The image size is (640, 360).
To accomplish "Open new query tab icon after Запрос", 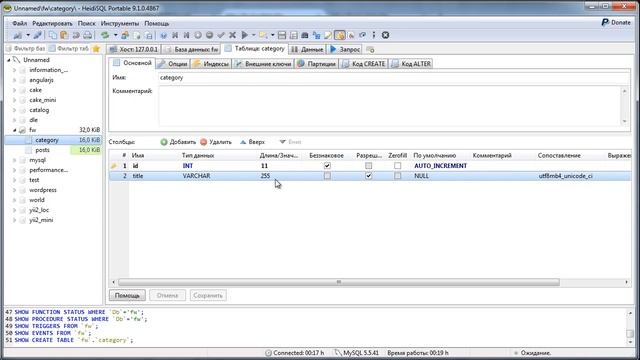I will 370,50.
